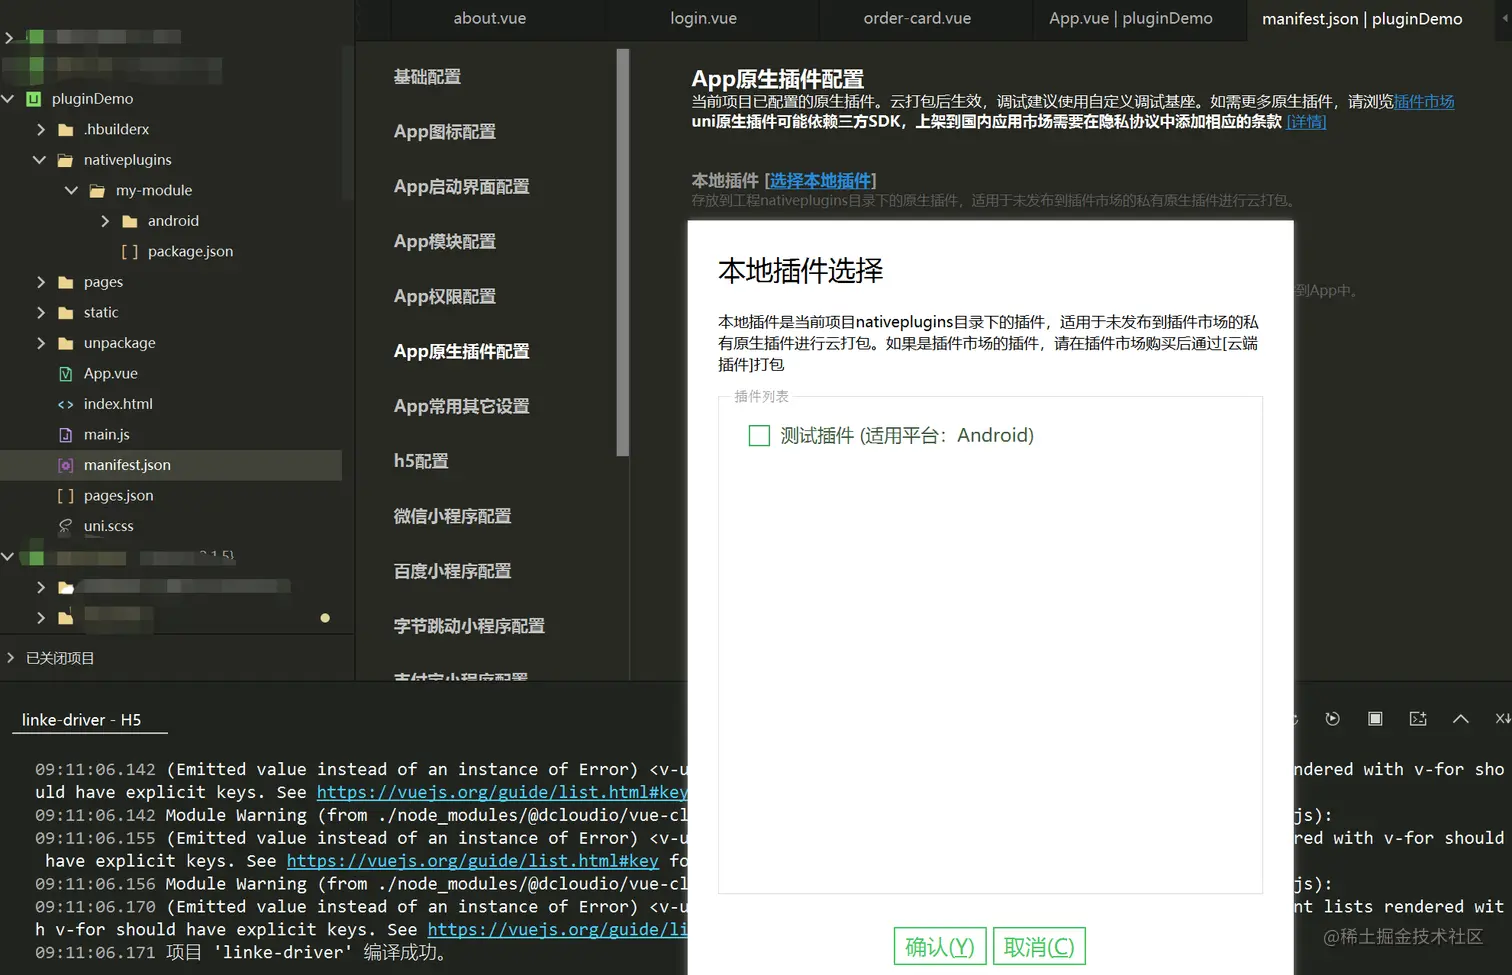1512x975 pixels.
Task: Click the index.html file icon
Action: pos(66,405)
